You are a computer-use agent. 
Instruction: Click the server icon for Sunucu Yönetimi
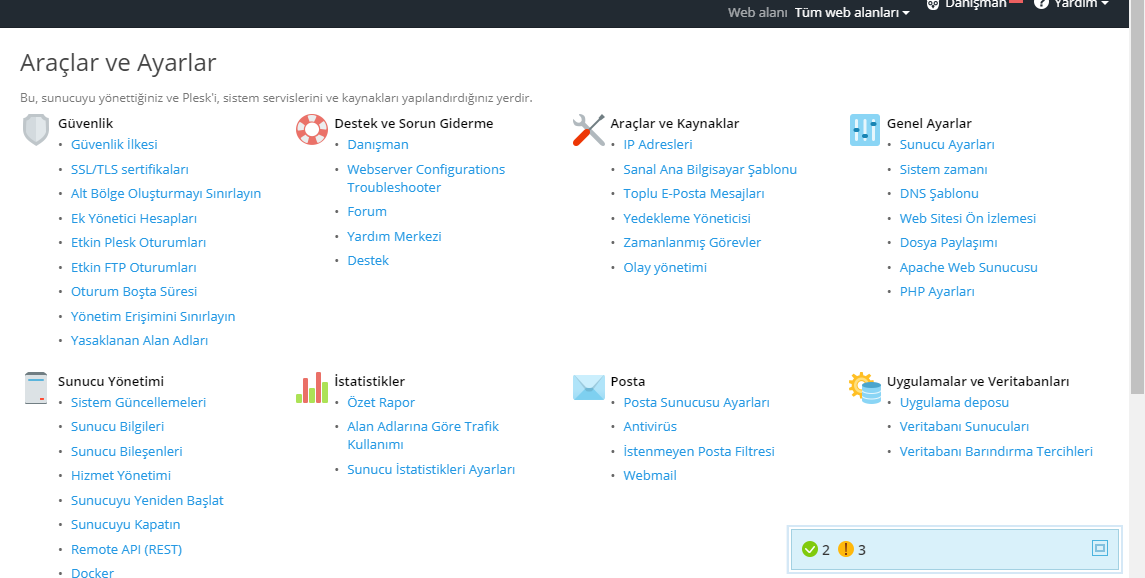(36, 388)
